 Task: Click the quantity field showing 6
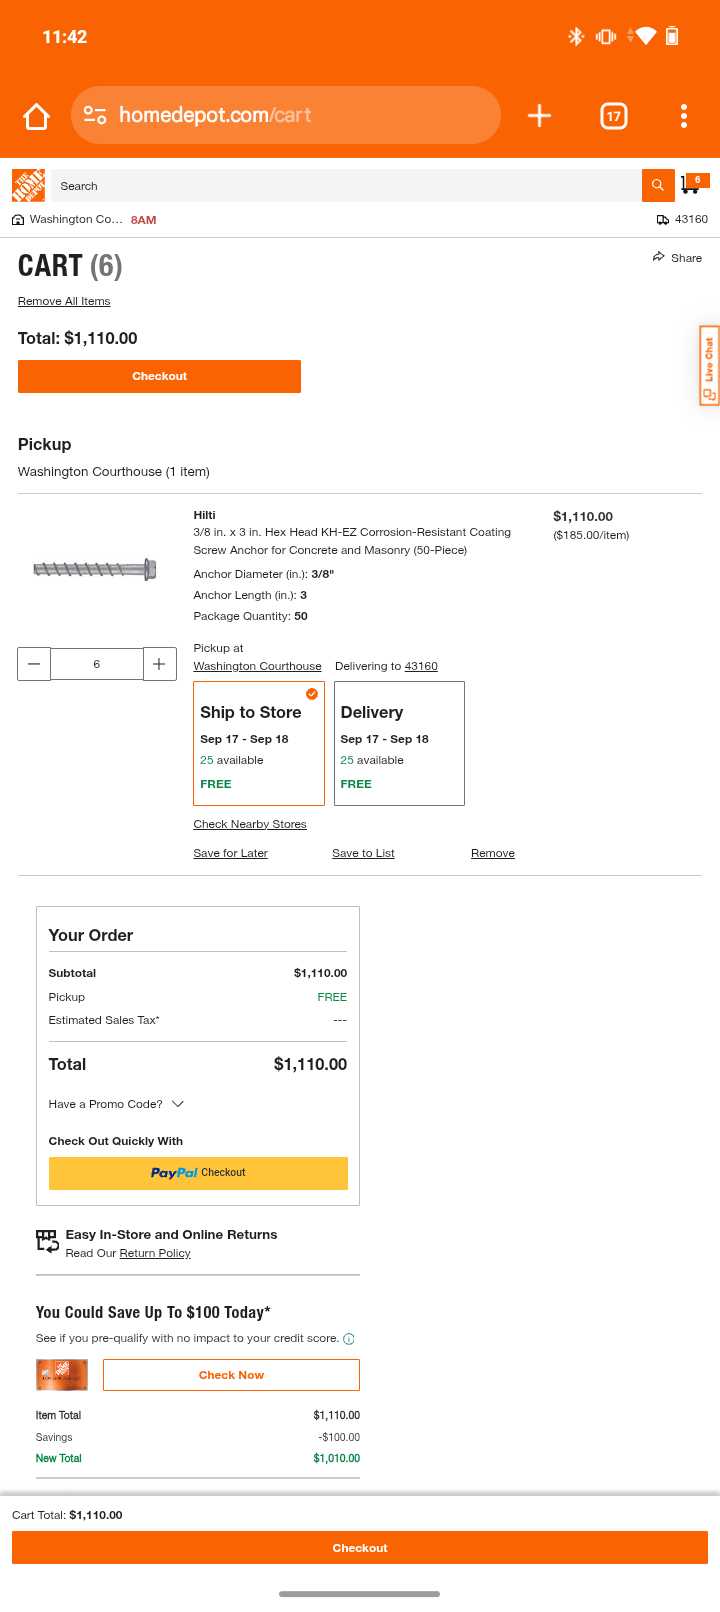click(x=96, y=664)
